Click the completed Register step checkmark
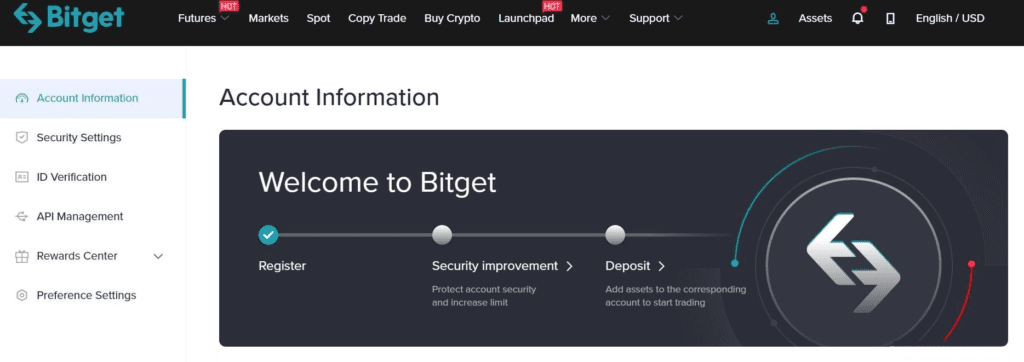Viewport: 1024px width, 362px height. (x=268, y=235)
